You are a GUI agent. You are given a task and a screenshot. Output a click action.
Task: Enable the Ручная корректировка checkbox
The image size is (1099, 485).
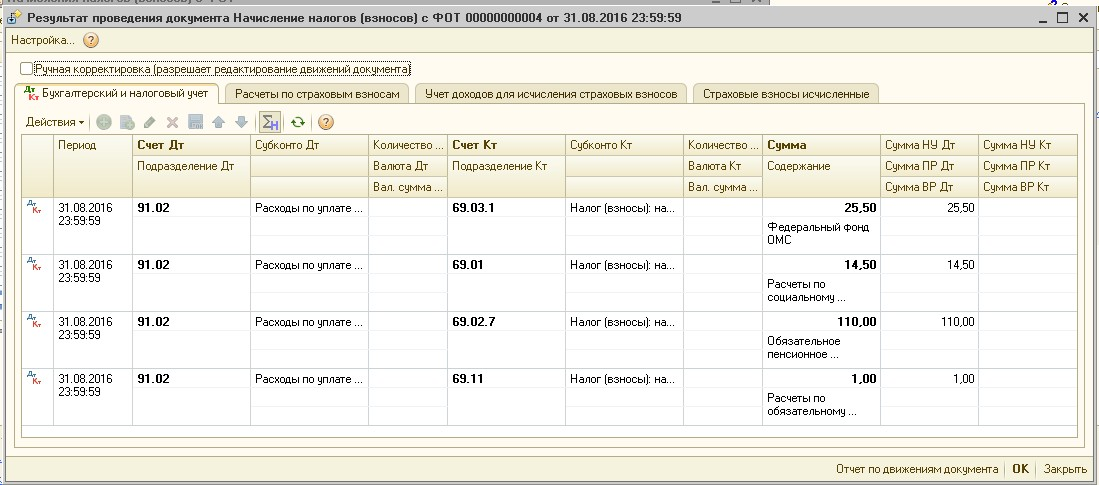coord(27,69)
